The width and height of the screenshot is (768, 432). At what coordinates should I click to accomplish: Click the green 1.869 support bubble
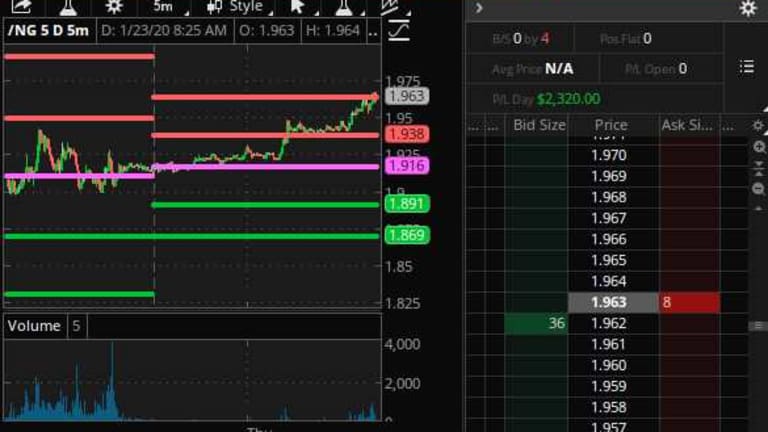click(407, 235)
